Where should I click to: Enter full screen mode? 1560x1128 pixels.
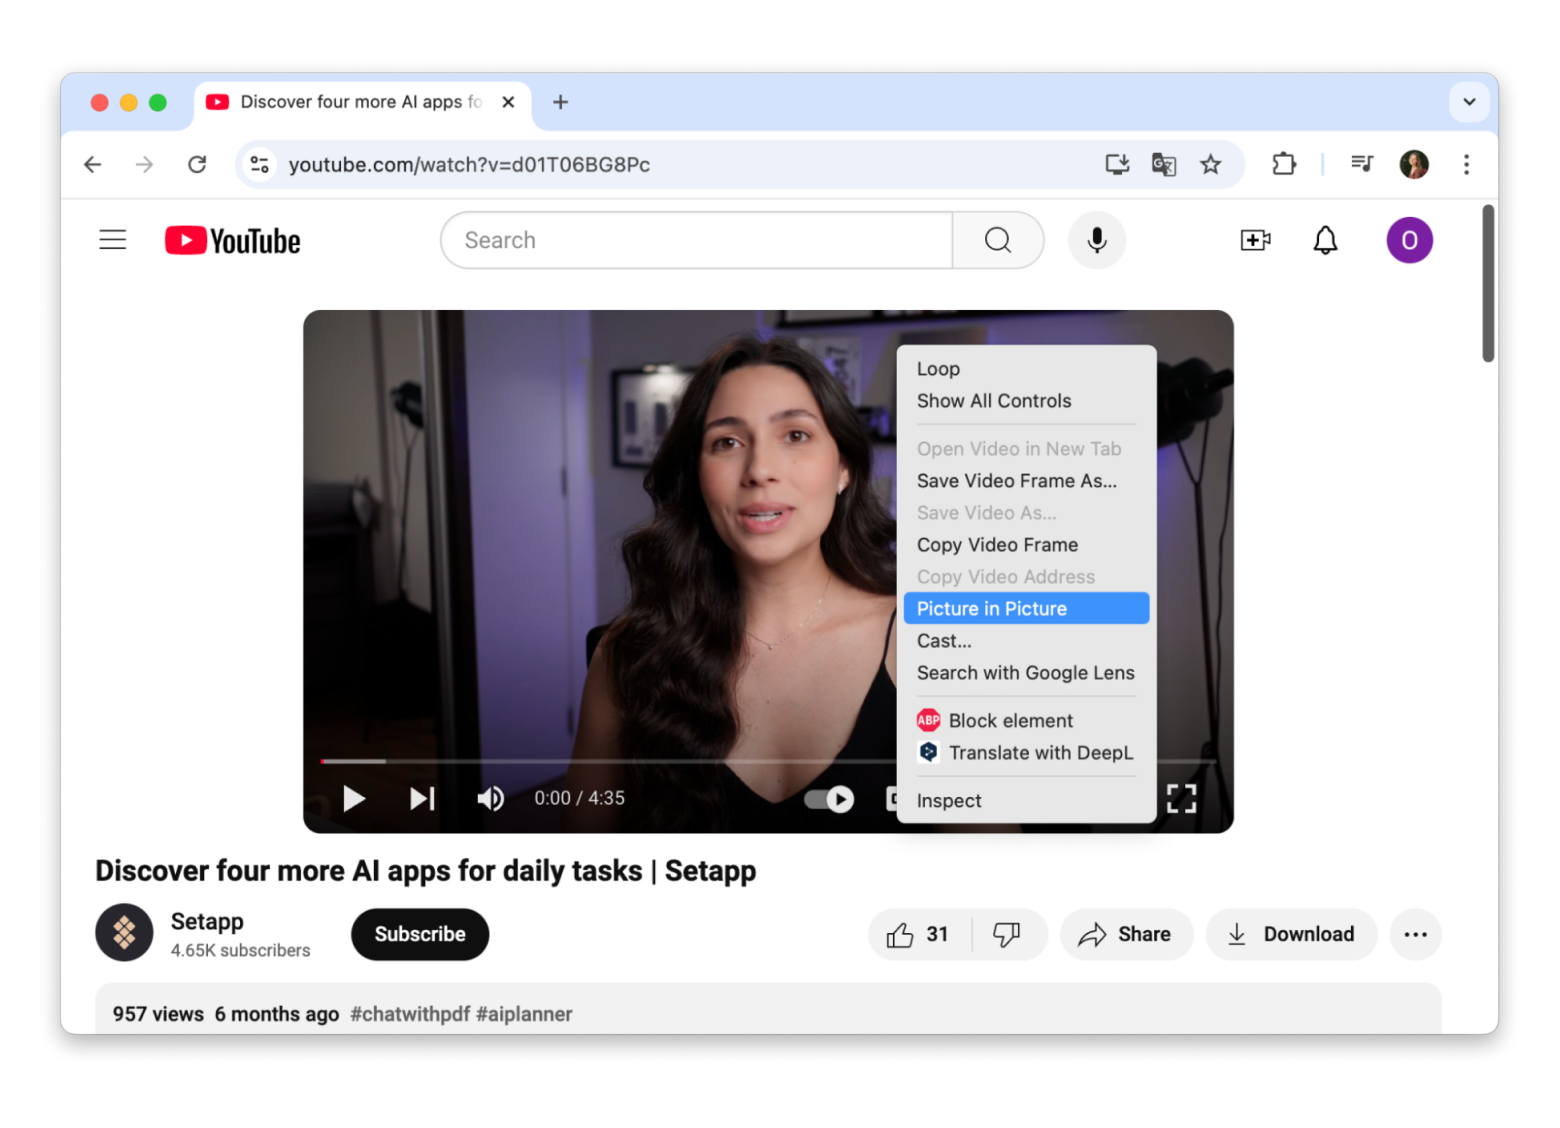pyautogui.click(x=1181, y=798)
